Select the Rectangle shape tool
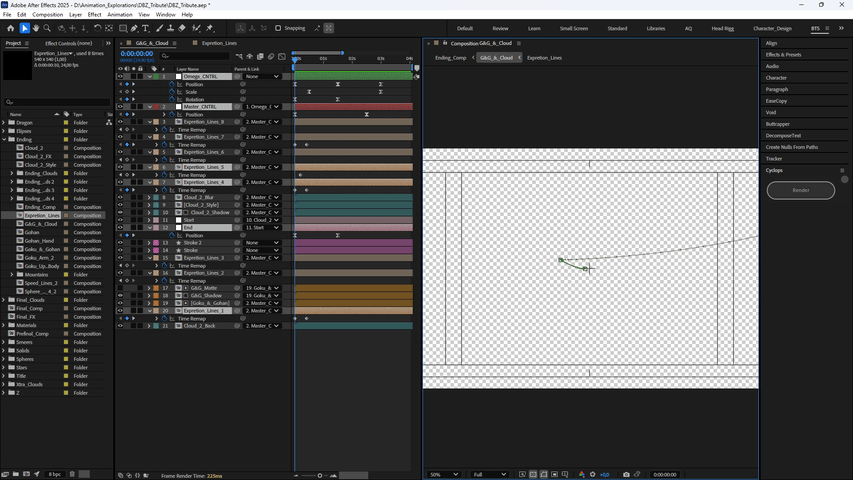 click(x=123, y=28)
